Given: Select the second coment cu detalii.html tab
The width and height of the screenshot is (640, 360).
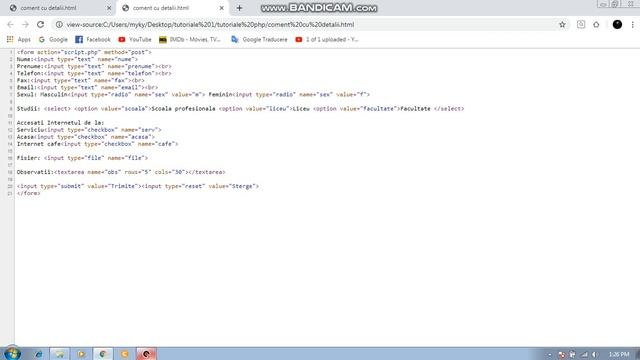Looking at the screenshot, I should pyautogui.click(x=171, y=8).
